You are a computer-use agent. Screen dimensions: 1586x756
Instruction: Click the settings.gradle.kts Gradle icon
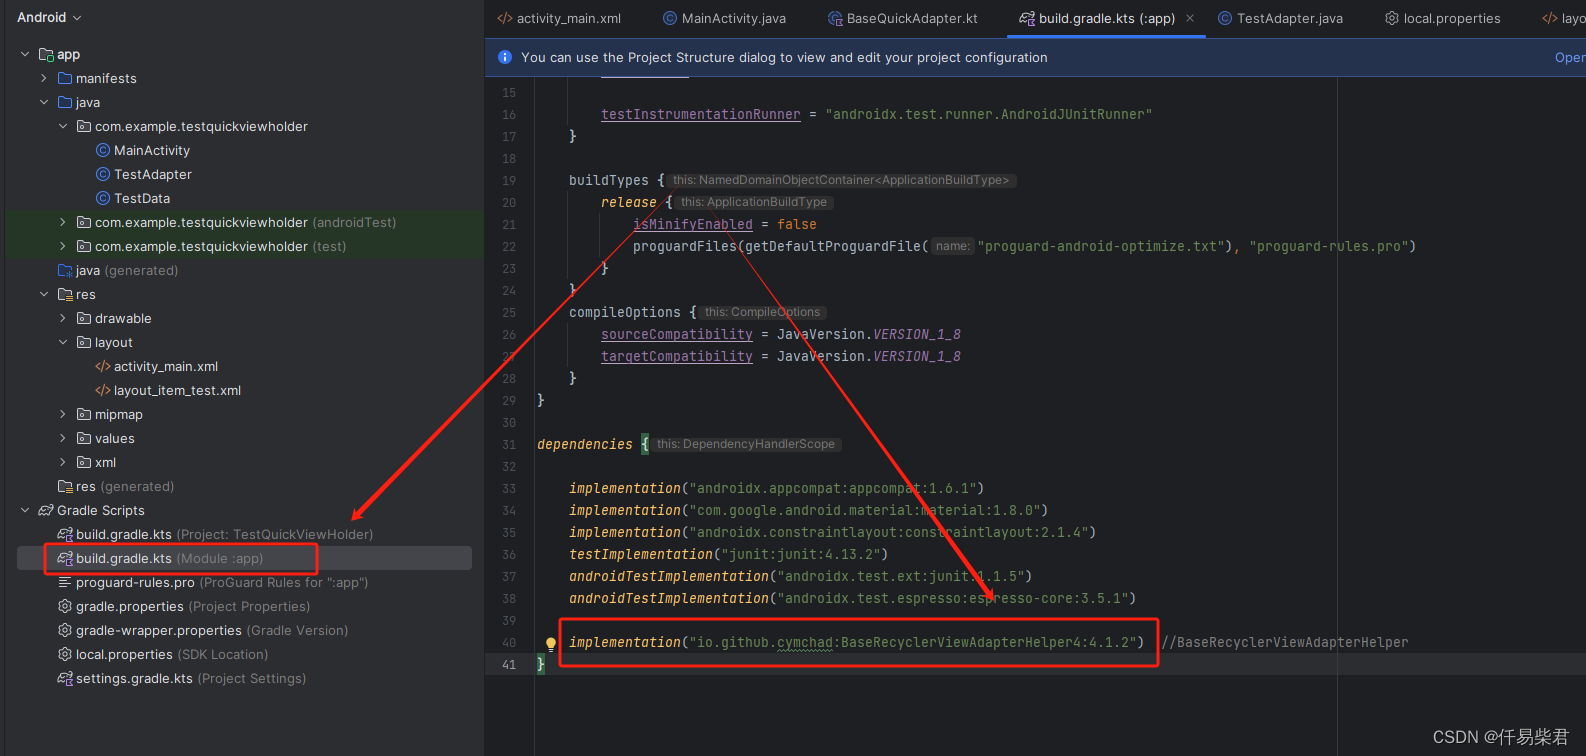coord(65,678)
